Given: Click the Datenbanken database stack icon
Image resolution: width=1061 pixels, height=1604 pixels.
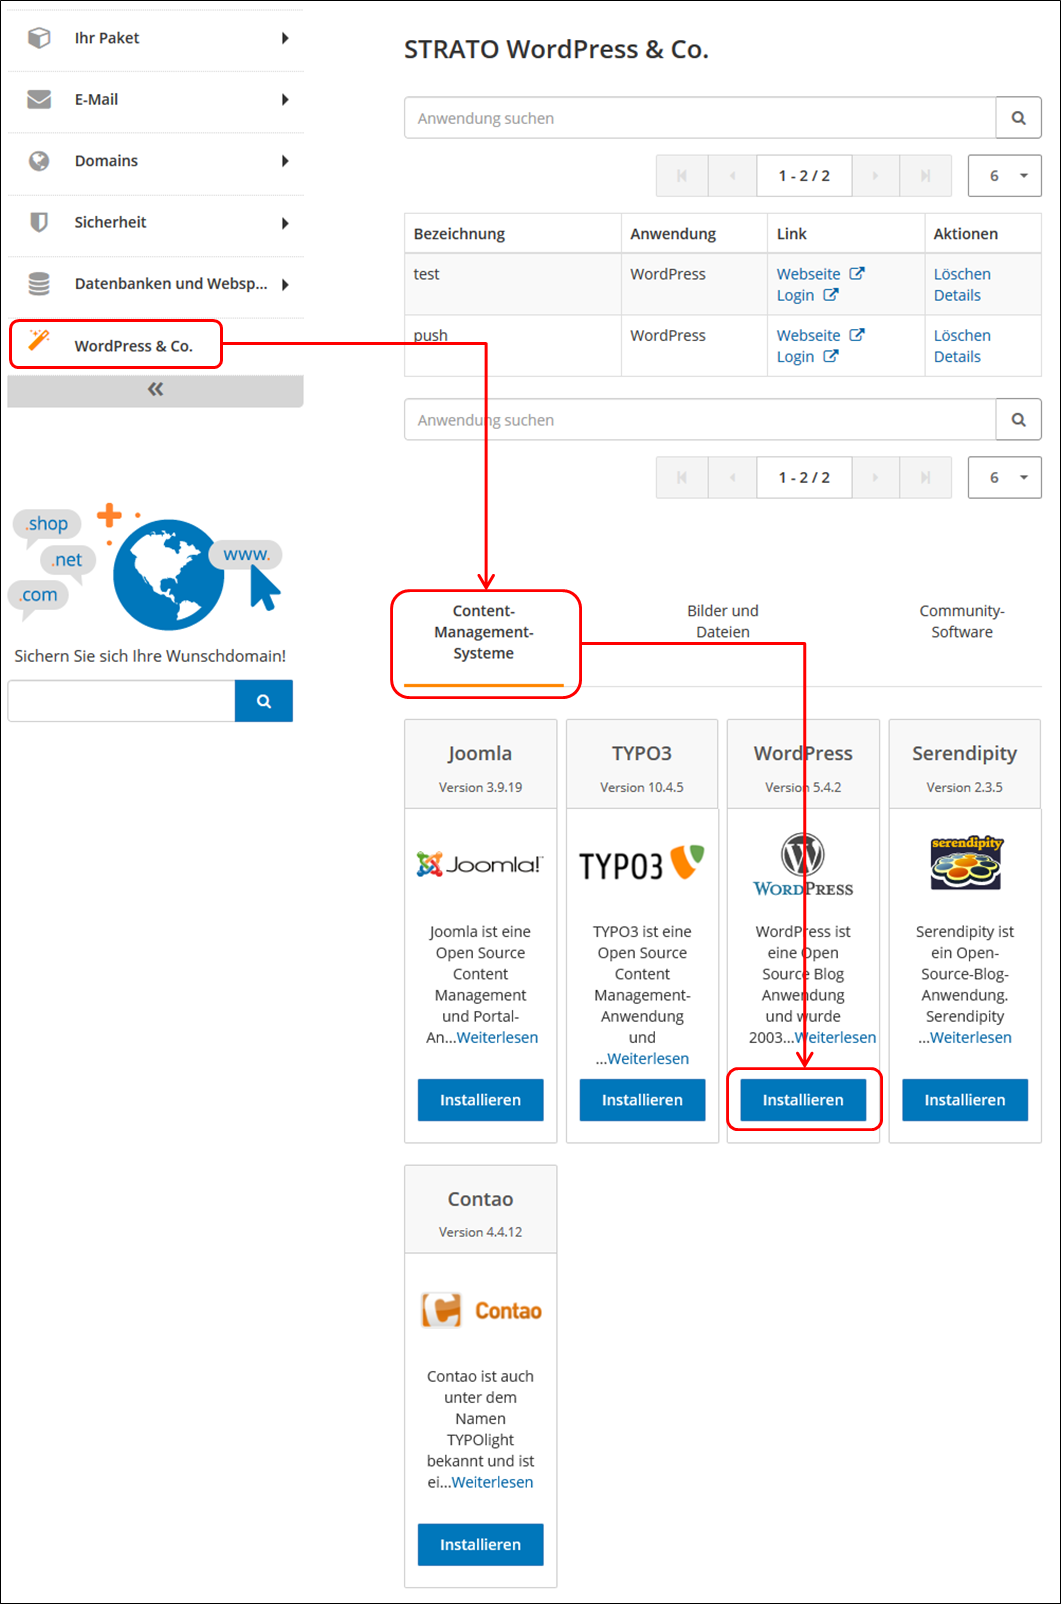Looking at the screenshot, I should coord(39,284).
